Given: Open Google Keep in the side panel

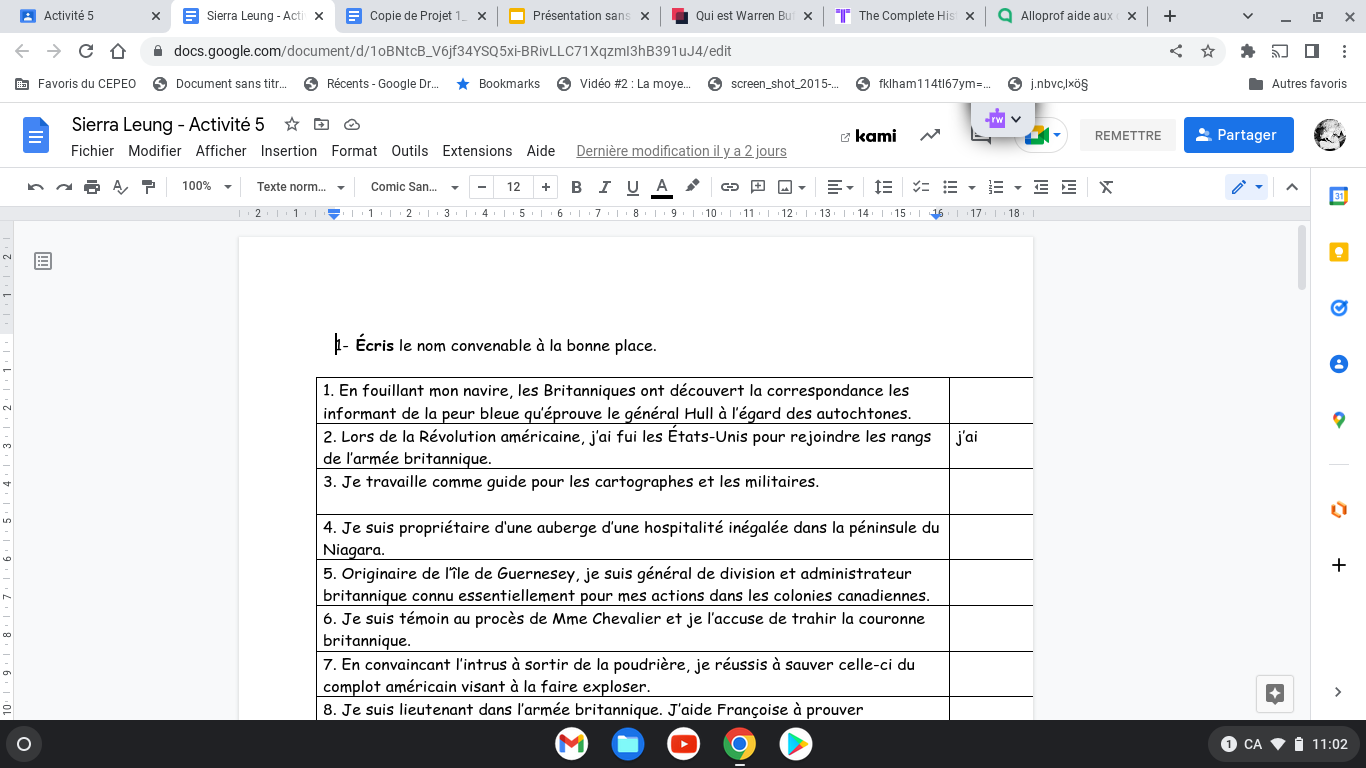Looking at the screenshot, I should point(1338,253).
